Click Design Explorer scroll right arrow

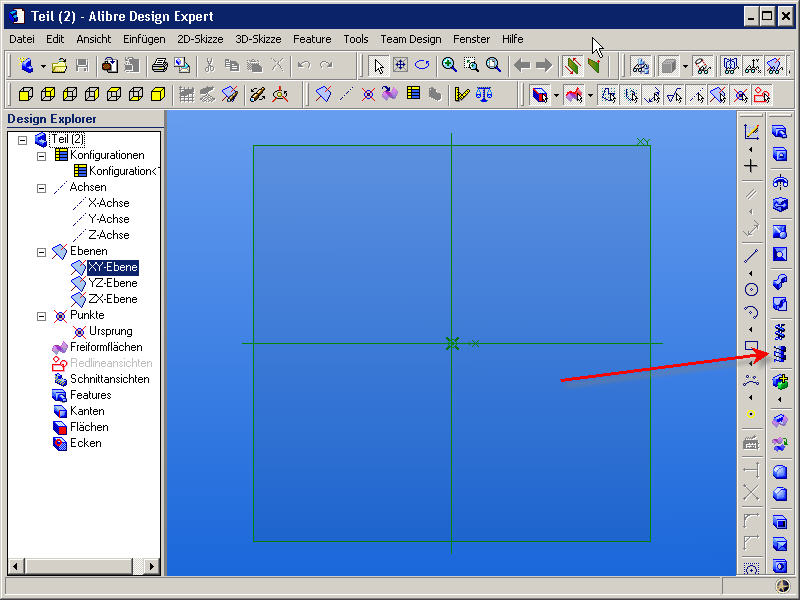[x=151, y=566]
